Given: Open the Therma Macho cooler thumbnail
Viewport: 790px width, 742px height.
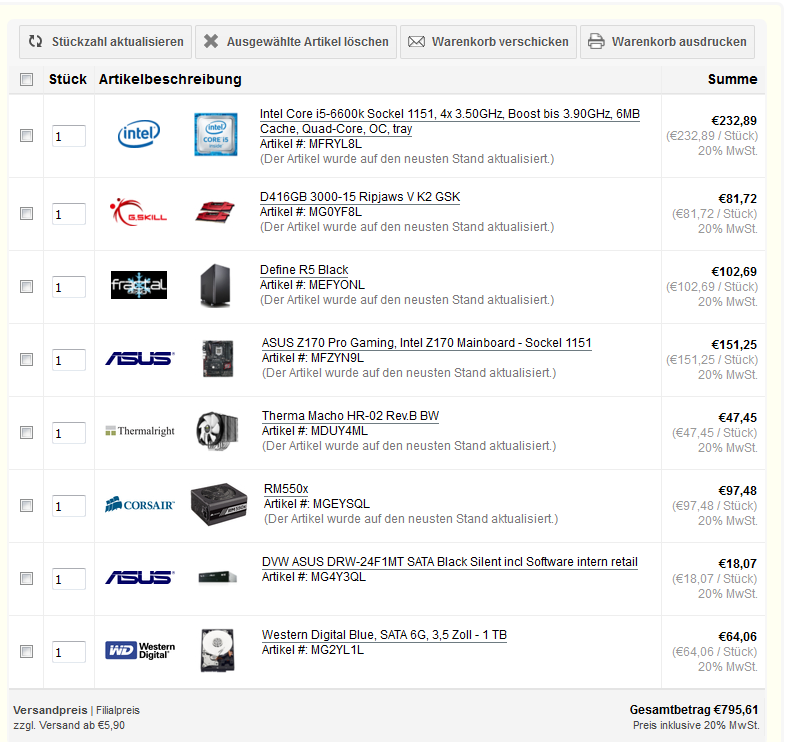Looking at the screenshot, I should point(217,431).
